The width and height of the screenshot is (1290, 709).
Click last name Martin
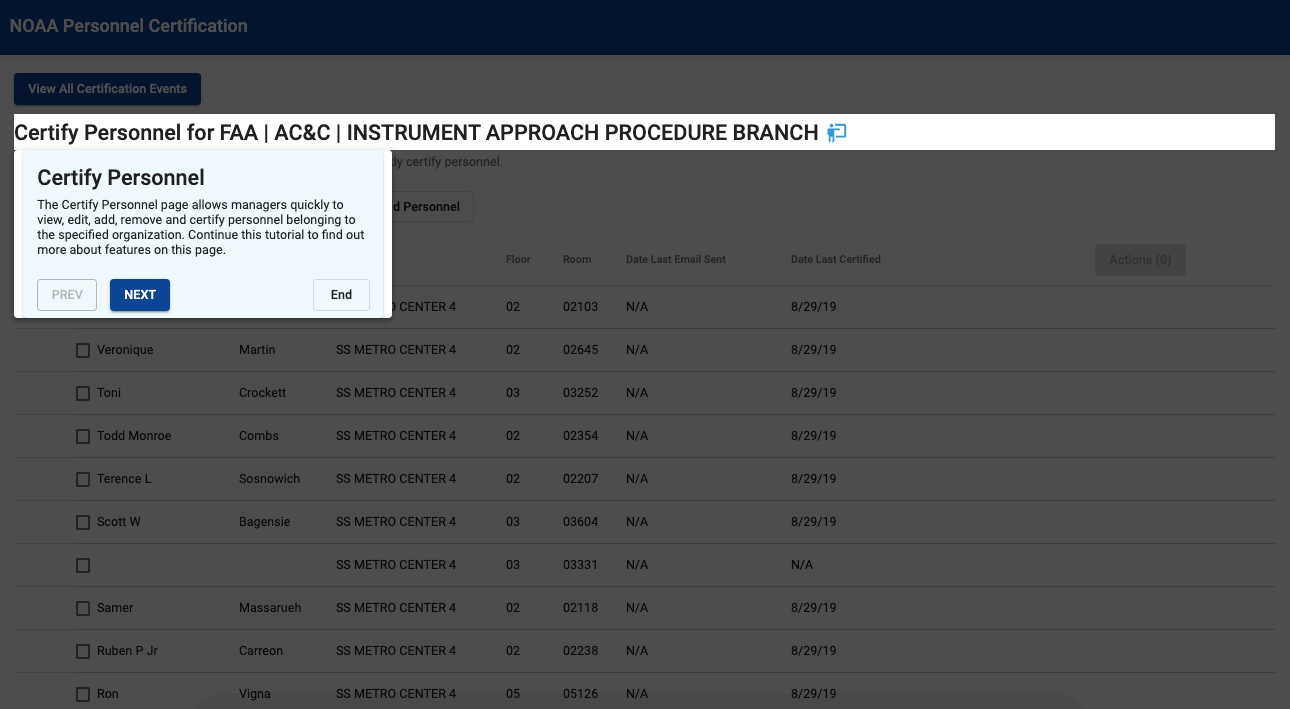[258, 350]
